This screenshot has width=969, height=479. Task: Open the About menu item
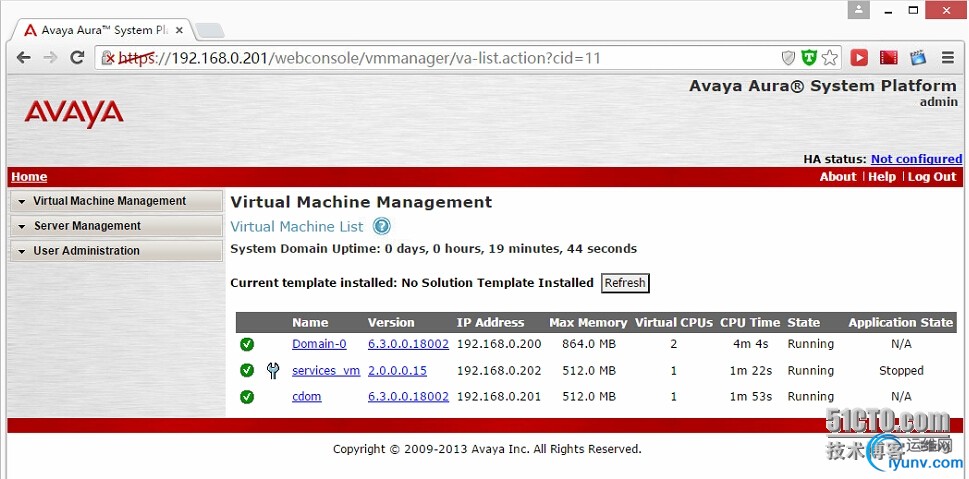pos(838,177)
